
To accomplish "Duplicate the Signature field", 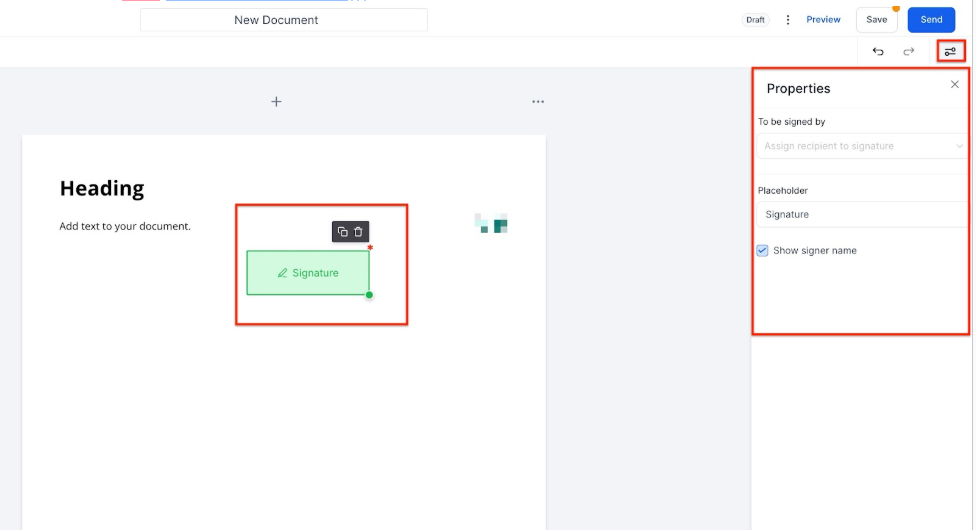I will point(342,232).
